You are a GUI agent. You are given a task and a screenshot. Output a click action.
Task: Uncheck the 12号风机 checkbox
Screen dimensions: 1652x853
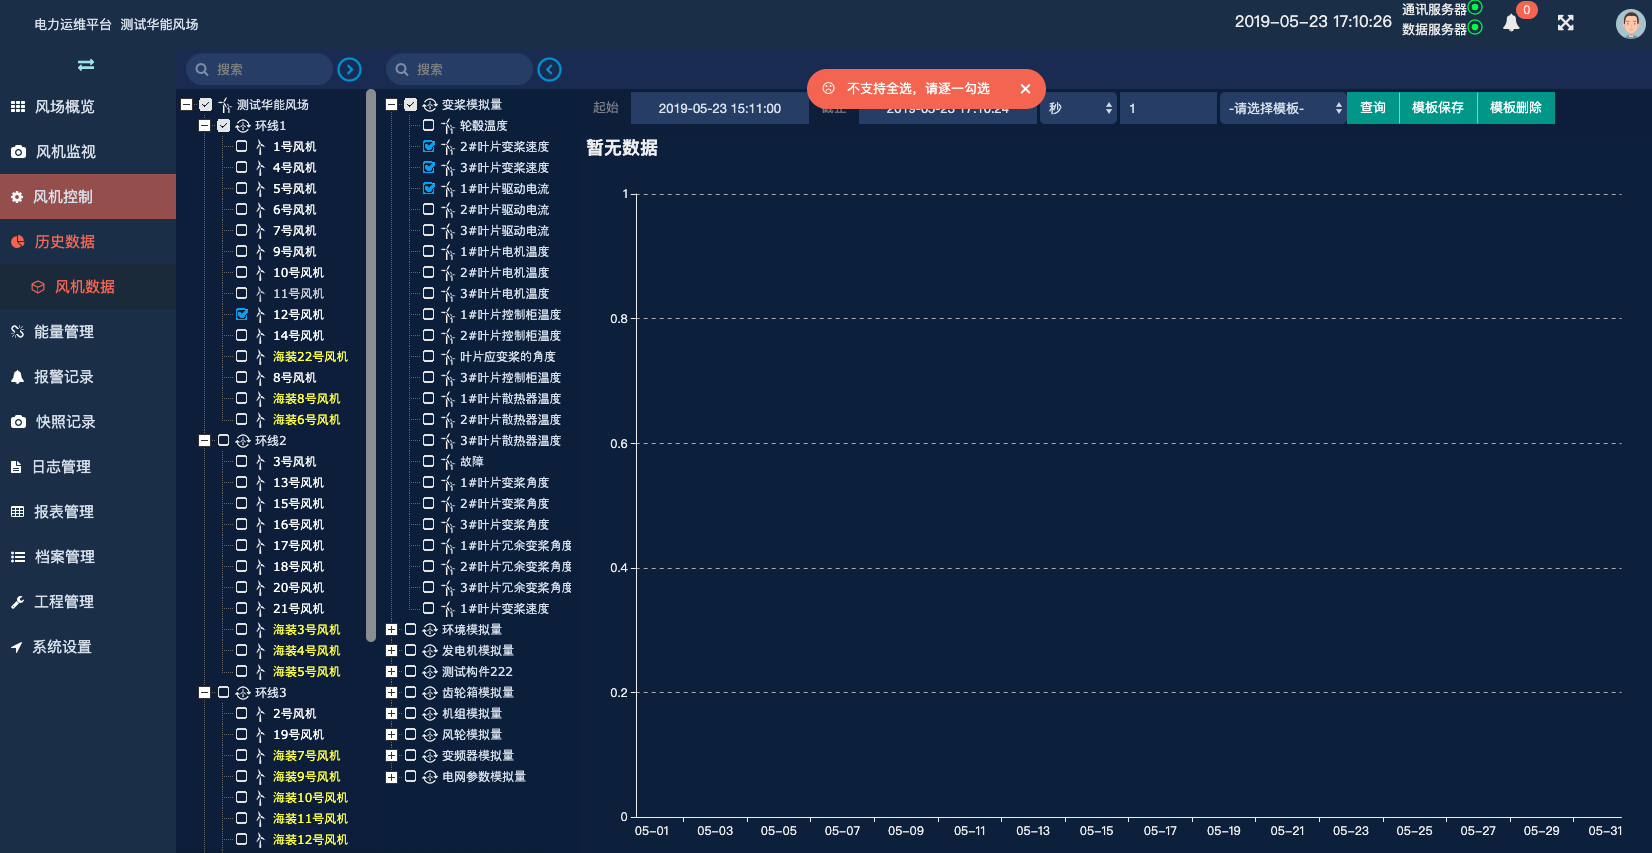[x=242, y=314]
